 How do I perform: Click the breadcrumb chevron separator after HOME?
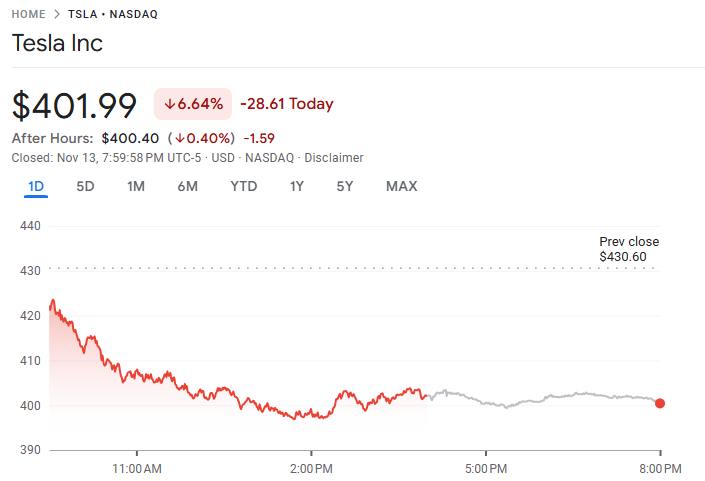pyautogui.click(x=56, y=15)
